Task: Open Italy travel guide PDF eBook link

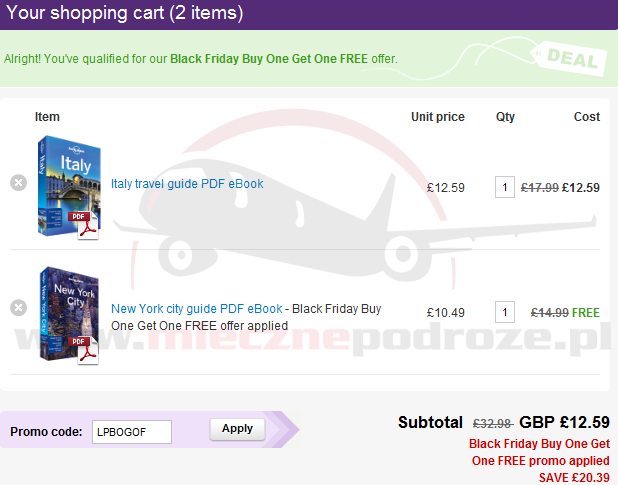Action: point(187,184)
